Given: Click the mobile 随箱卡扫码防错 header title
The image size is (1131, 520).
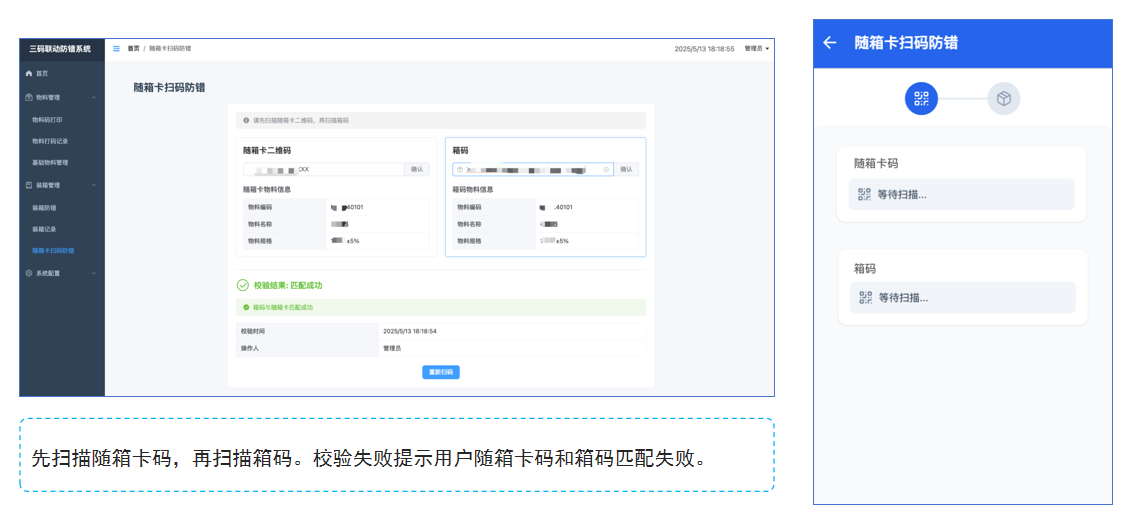Looking at the screenshot, I should [906, 43].
